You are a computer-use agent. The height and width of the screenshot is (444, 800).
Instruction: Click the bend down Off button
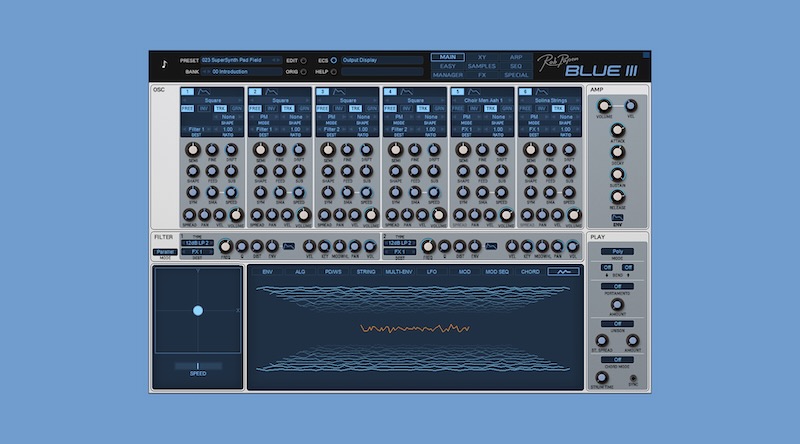607,267
